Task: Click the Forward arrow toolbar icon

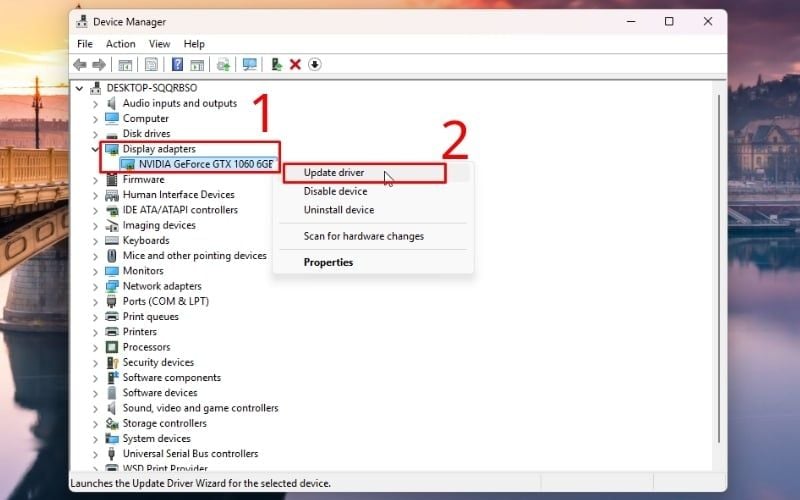Action: (99, 65)
